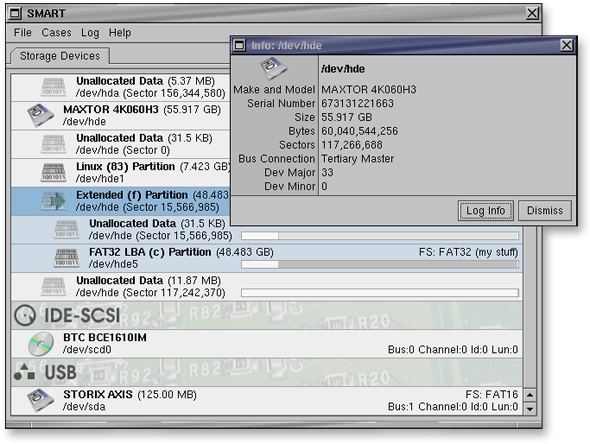The height and width of the screenshot is (444, 590).
Task: Click the Dev Major value 33
Action: (x=327, y=173)
